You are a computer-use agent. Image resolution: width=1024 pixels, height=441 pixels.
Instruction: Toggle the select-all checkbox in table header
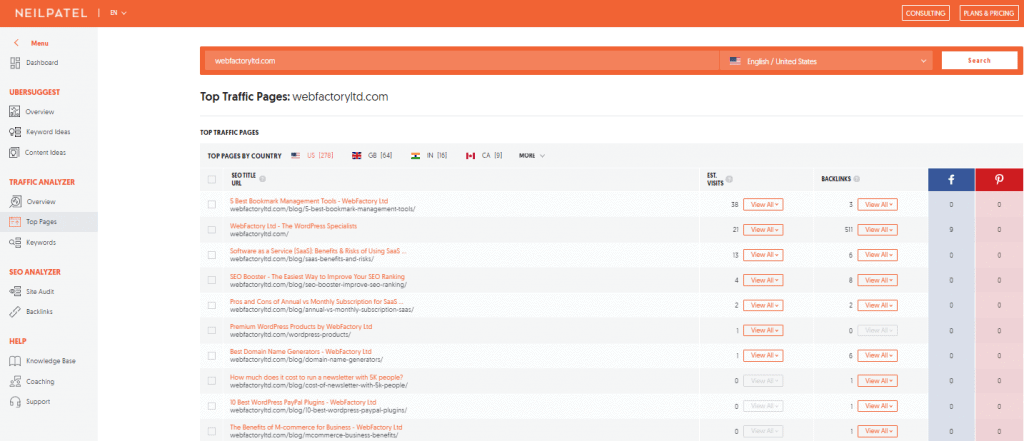212,180
